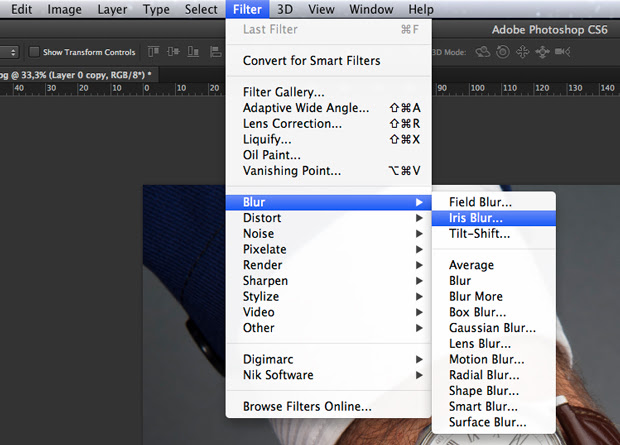Image resolution: width=620 pixels, height=445 pixels.
Task: Expand the Sharpen submenu
Action: point(329,281)
